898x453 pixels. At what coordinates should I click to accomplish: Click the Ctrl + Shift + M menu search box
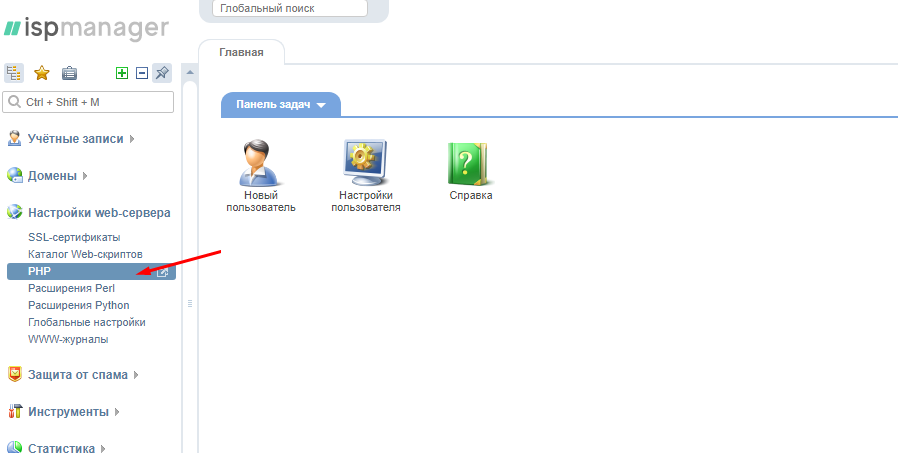coord(90,102)
